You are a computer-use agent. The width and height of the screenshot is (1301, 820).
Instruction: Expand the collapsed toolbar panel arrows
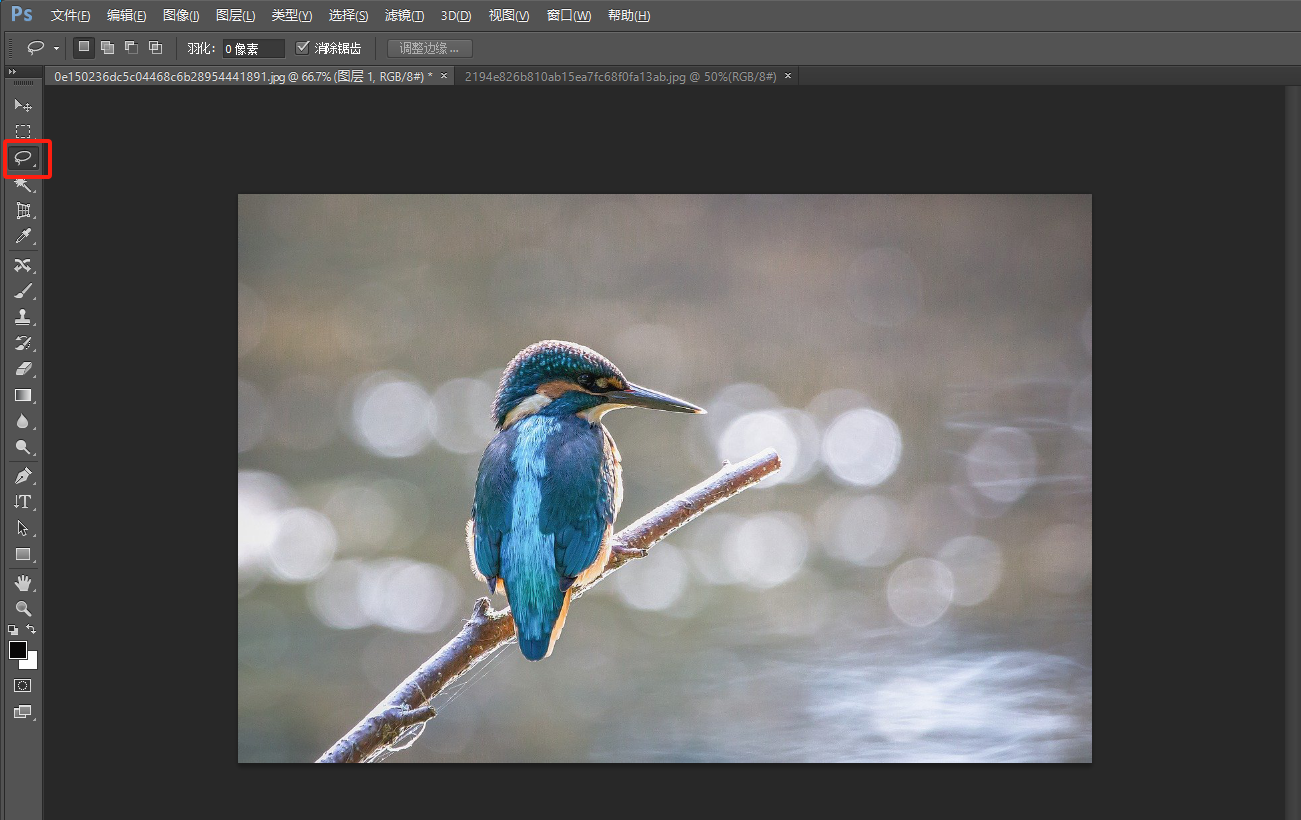coord(12,72)
